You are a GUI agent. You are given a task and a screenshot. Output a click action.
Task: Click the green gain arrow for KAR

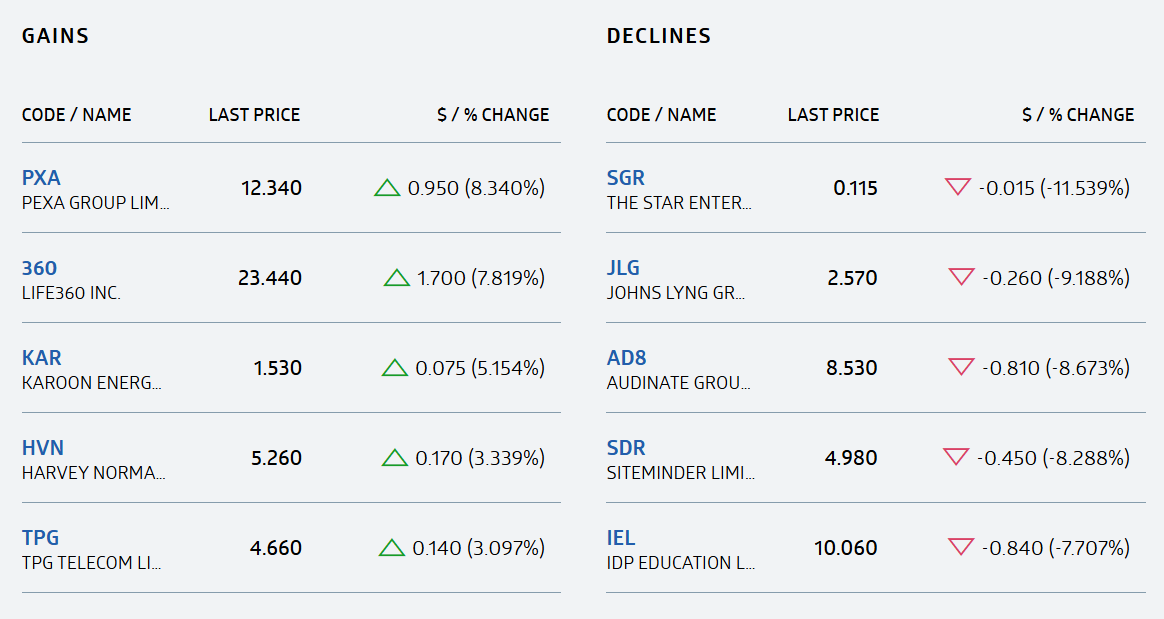[x=395, y=367]
